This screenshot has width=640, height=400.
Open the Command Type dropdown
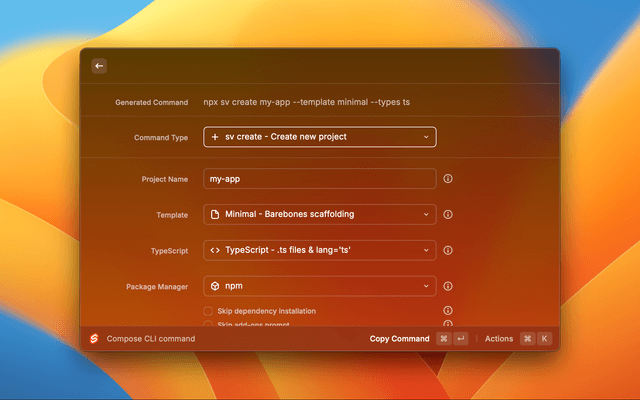[x=320, y=137]
